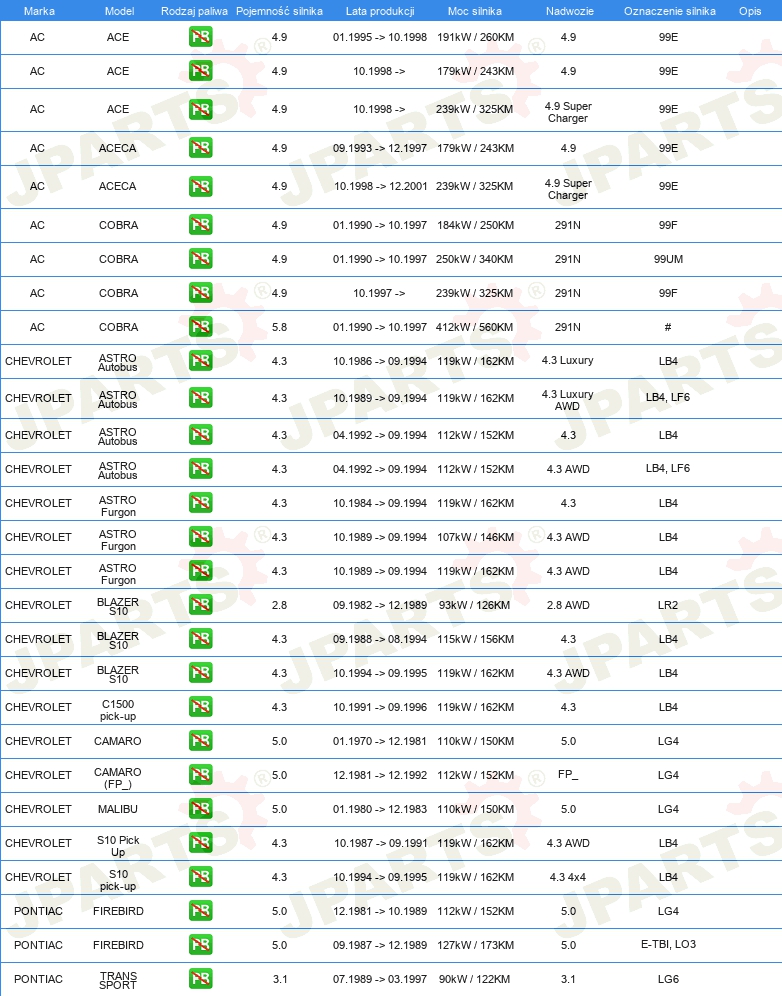
Task: Click fuel icon in COBRA 5.8 row
Action: 200,327
